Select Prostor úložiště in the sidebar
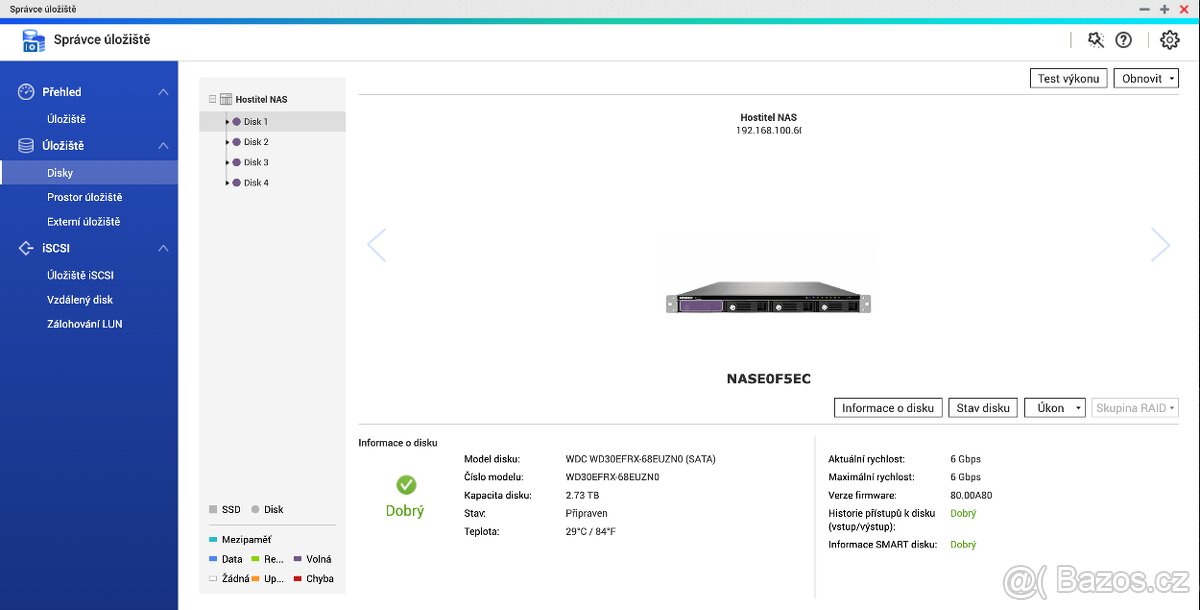 [84, 197]
